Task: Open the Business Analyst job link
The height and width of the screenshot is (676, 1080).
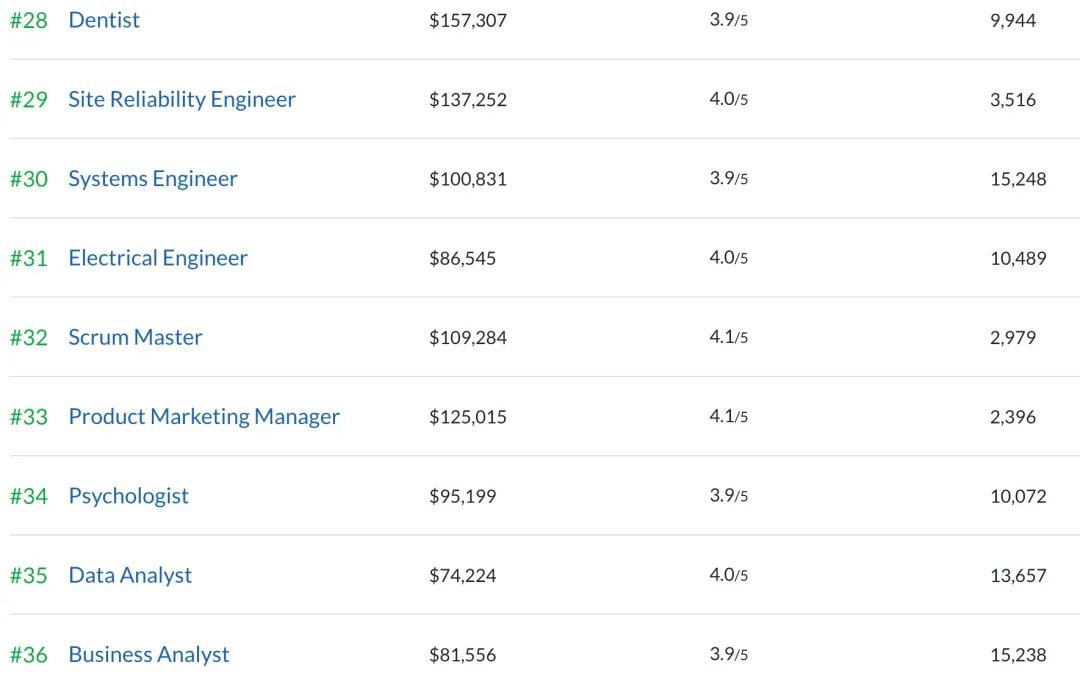Action: coord(149,655)
